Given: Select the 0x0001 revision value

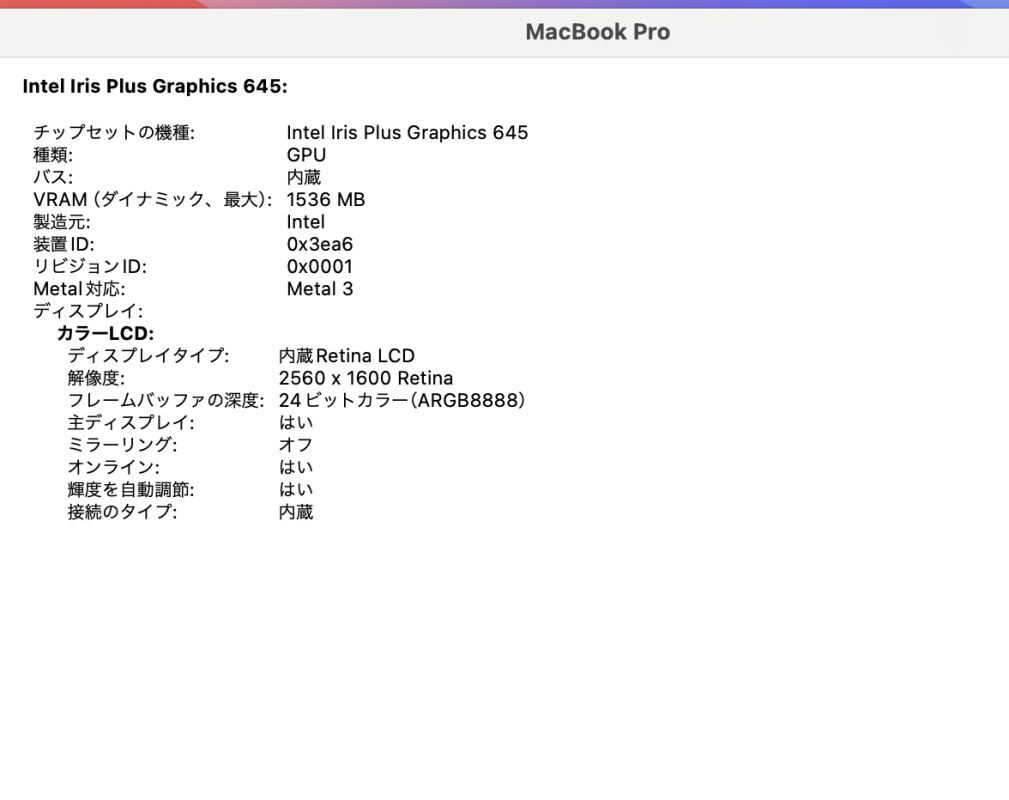Looking at the screenshot, I should click(320, 266).
